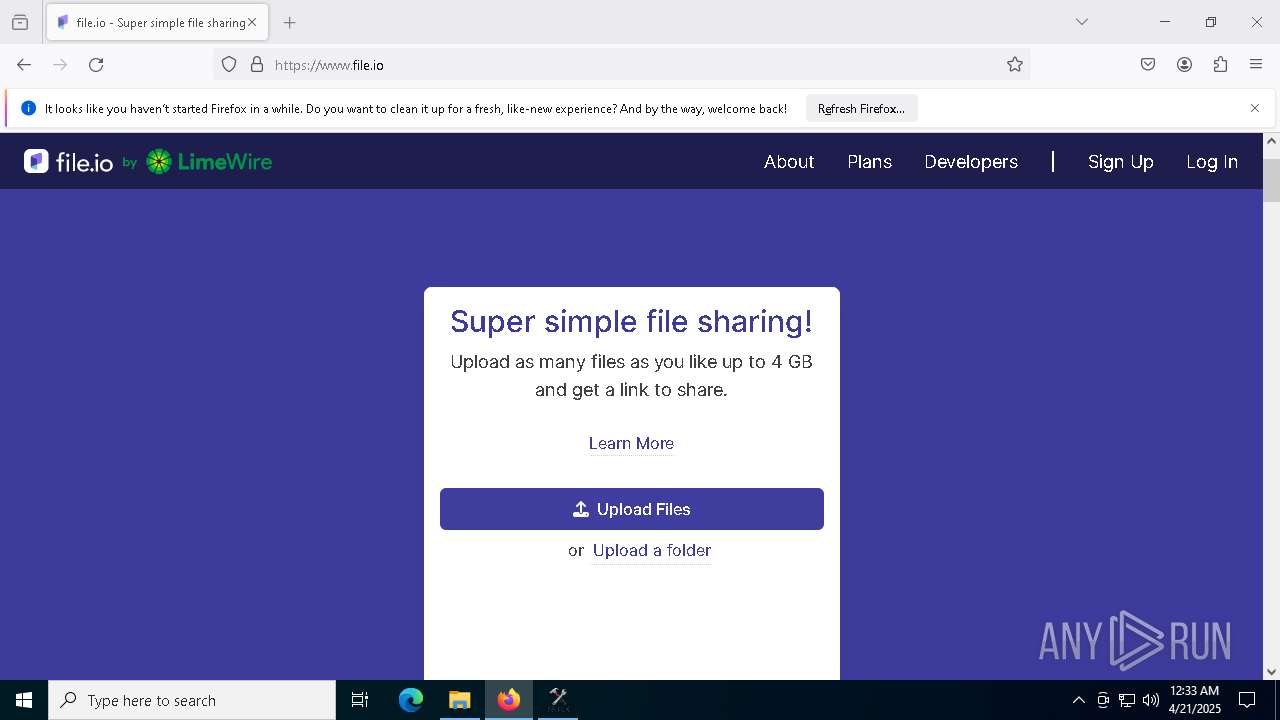The height and width of the screenshot is (720, 1280).
Task: Open the Plans page
Action: (870, 162)
